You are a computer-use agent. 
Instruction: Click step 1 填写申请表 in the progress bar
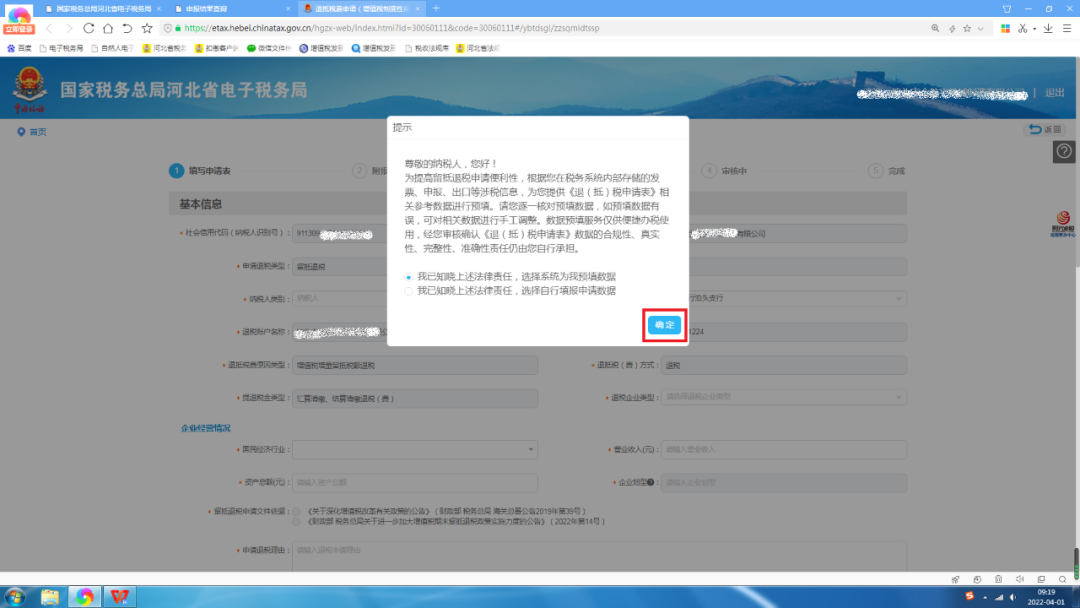200,171
